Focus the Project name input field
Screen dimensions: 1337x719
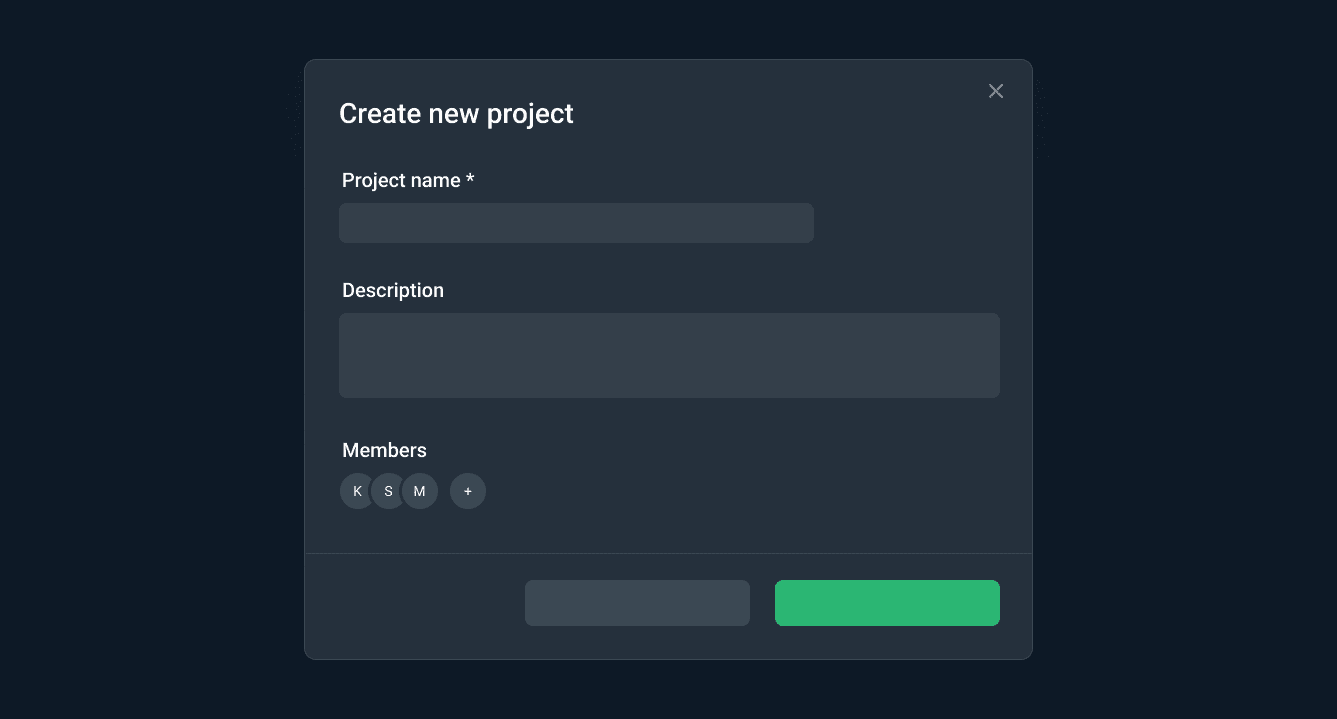click(x=576, y=223)
